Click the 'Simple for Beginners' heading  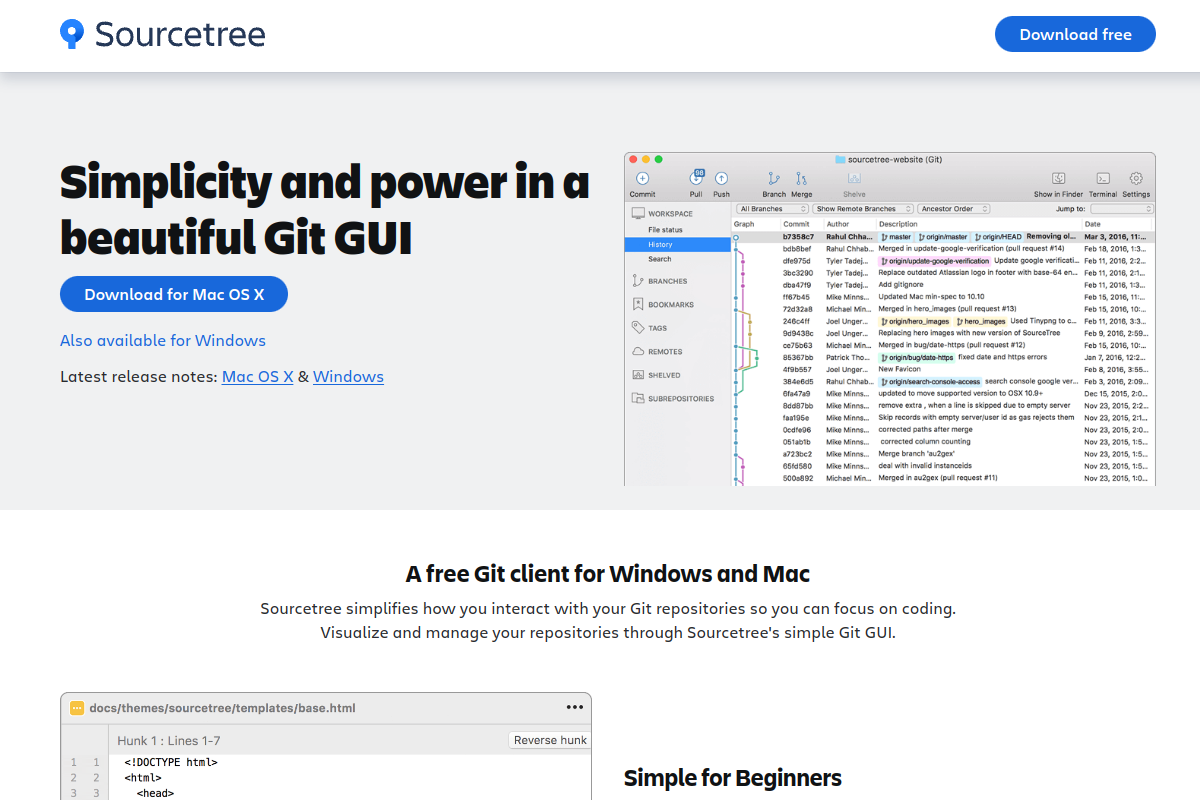click(733, 777)
